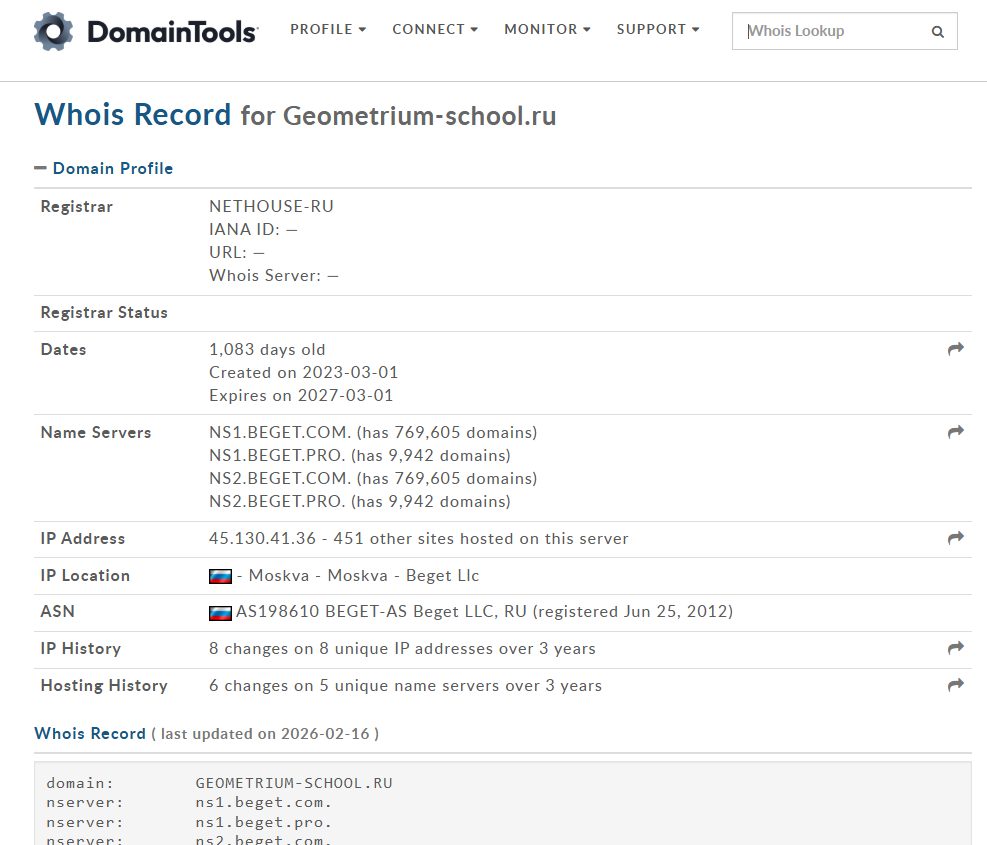This screenshot has width=987, height=845.
Task: Open the MONITOR navigation menu
Action: click(547, 30)
